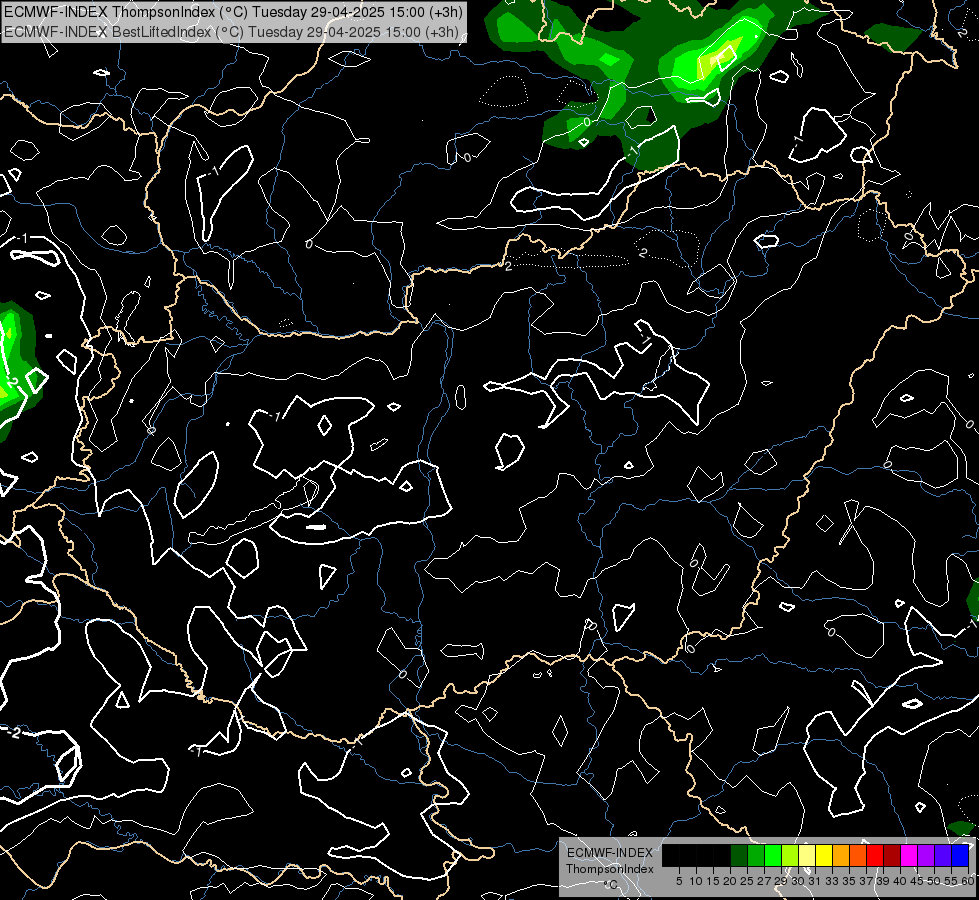Pick the medium green 25–27 legend swatch

[x=756, y=855]
